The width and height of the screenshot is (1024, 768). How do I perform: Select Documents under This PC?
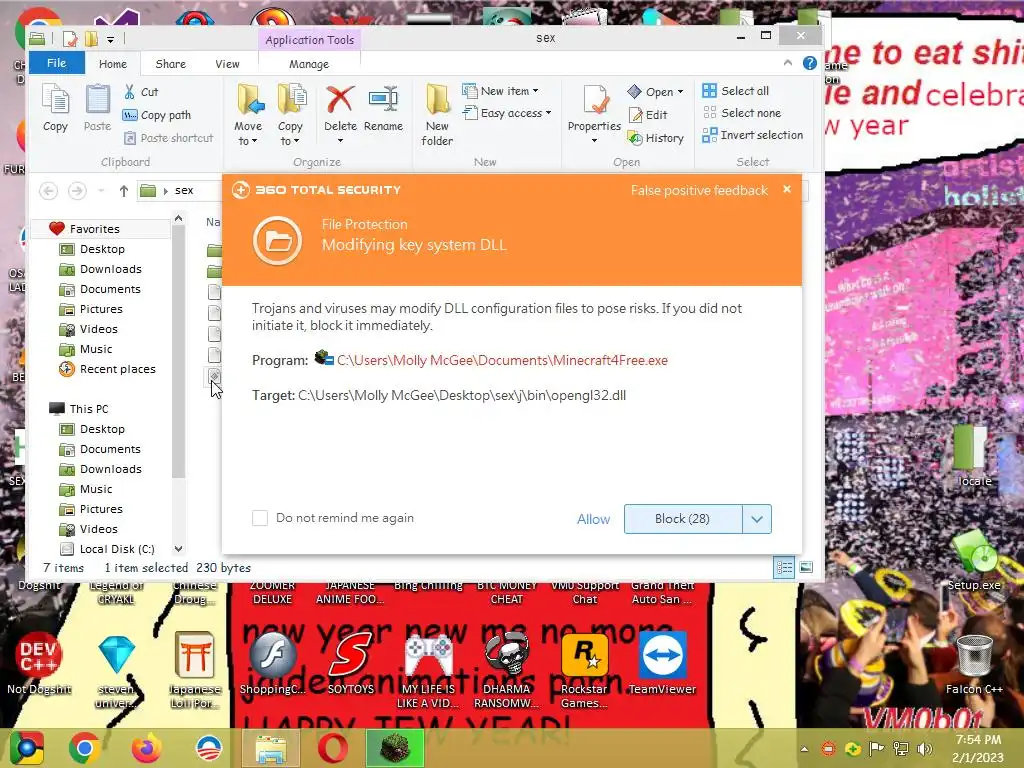[110, 449]
